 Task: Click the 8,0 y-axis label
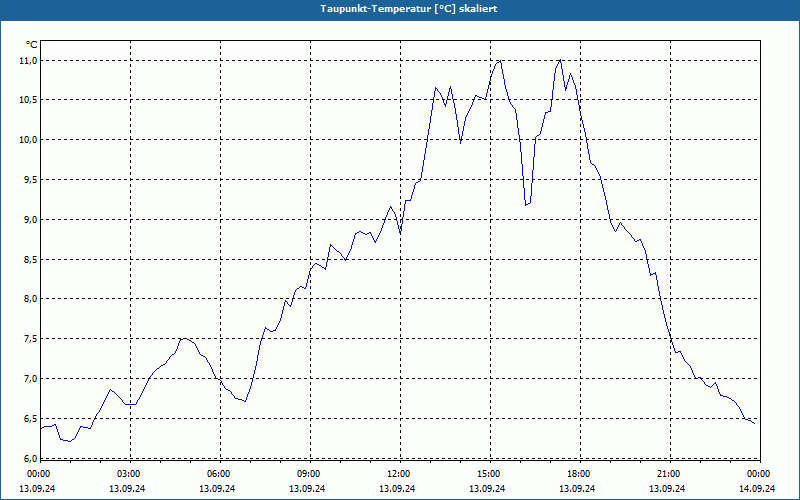31,298
